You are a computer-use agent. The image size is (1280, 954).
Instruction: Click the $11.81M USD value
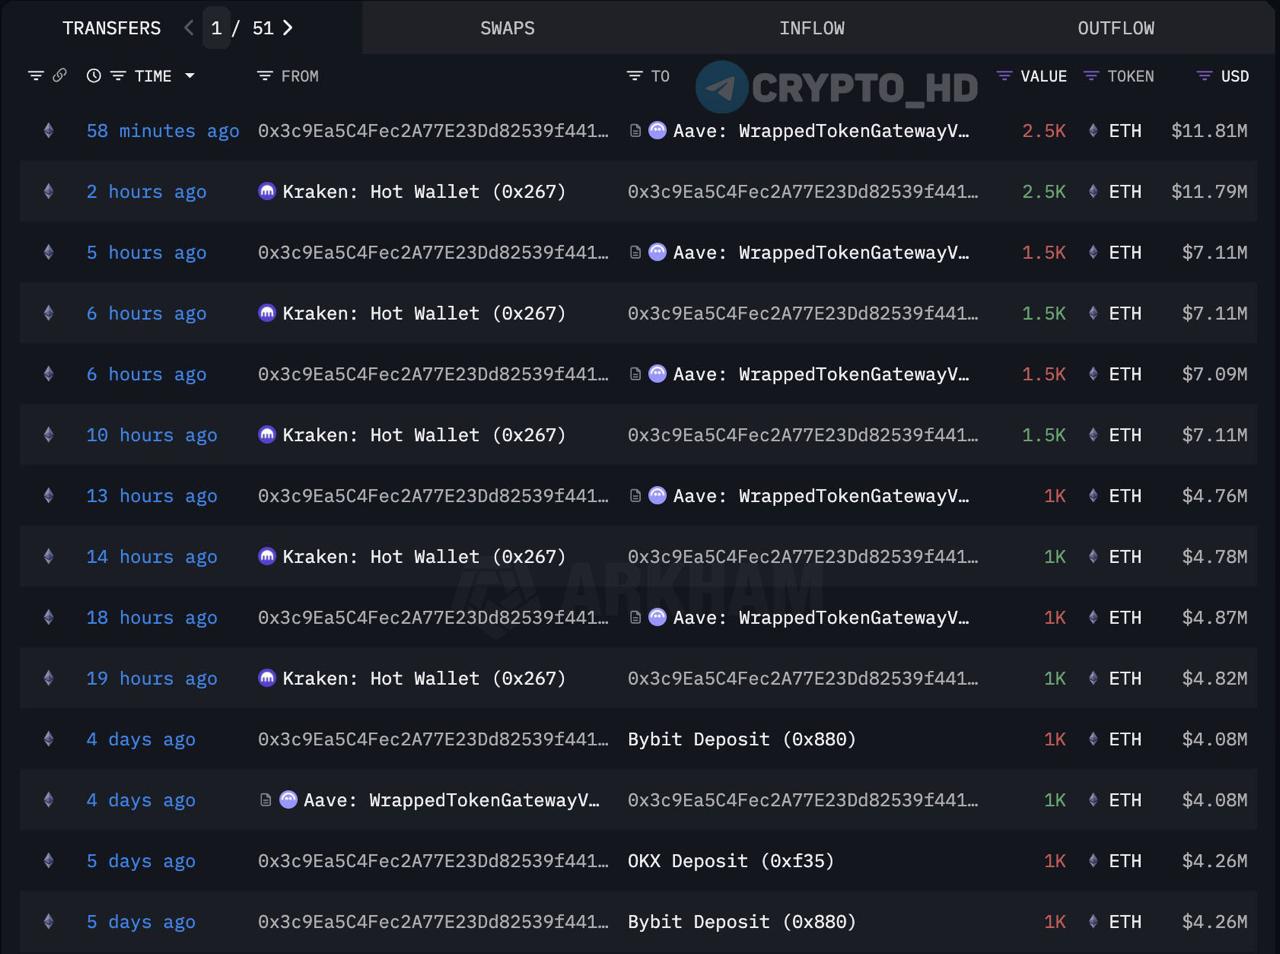click(1209, 131)
